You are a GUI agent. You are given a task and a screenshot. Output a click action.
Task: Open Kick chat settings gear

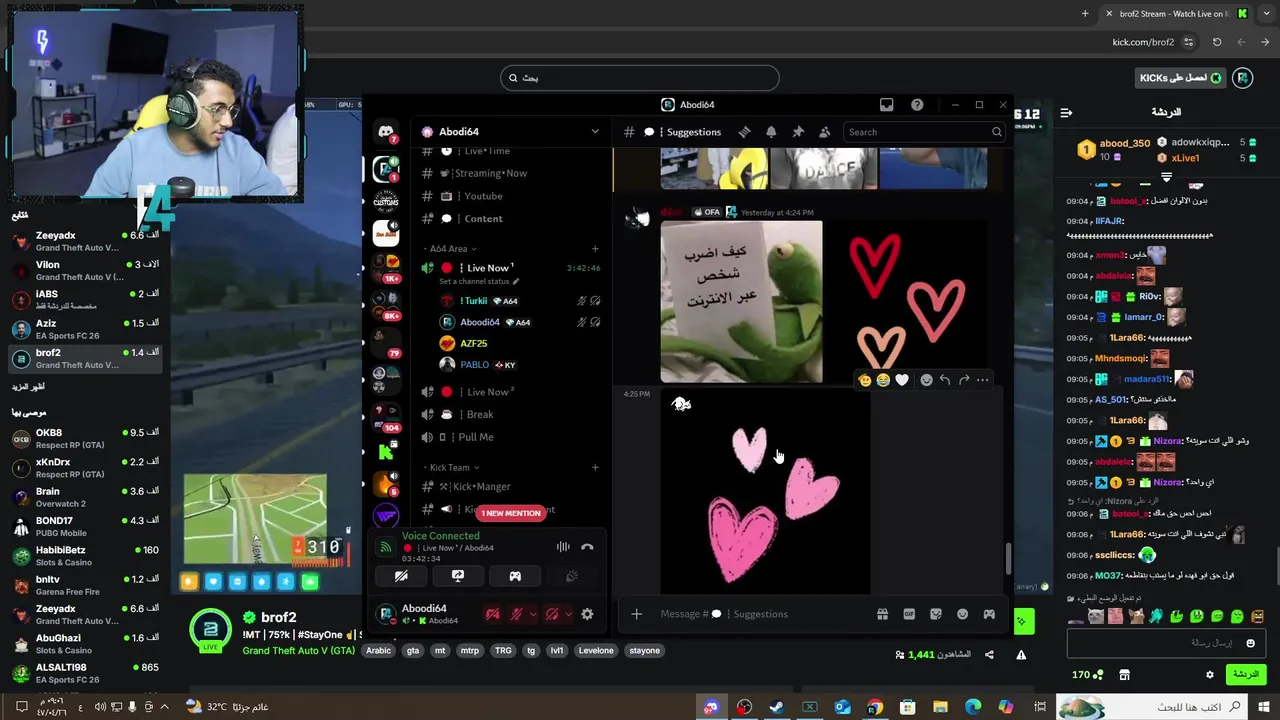point(1210,675)
